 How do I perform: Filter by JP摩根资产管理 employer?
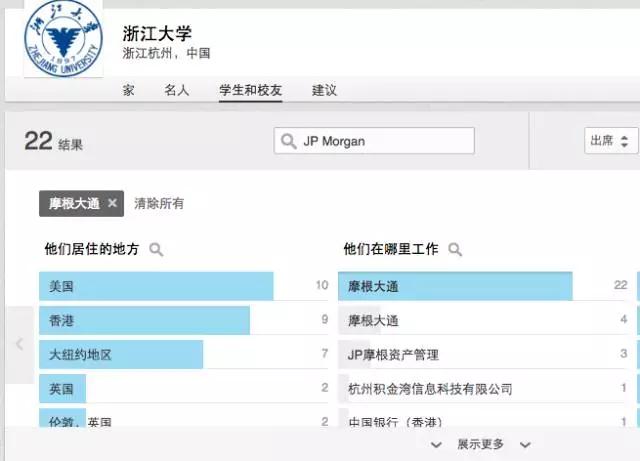point(393,355)
